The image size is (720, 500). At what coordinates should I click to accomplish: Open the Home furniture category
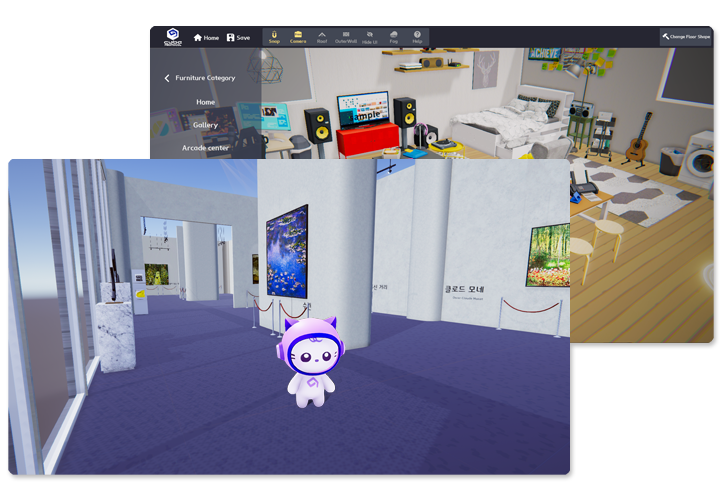tap(205, 102)
